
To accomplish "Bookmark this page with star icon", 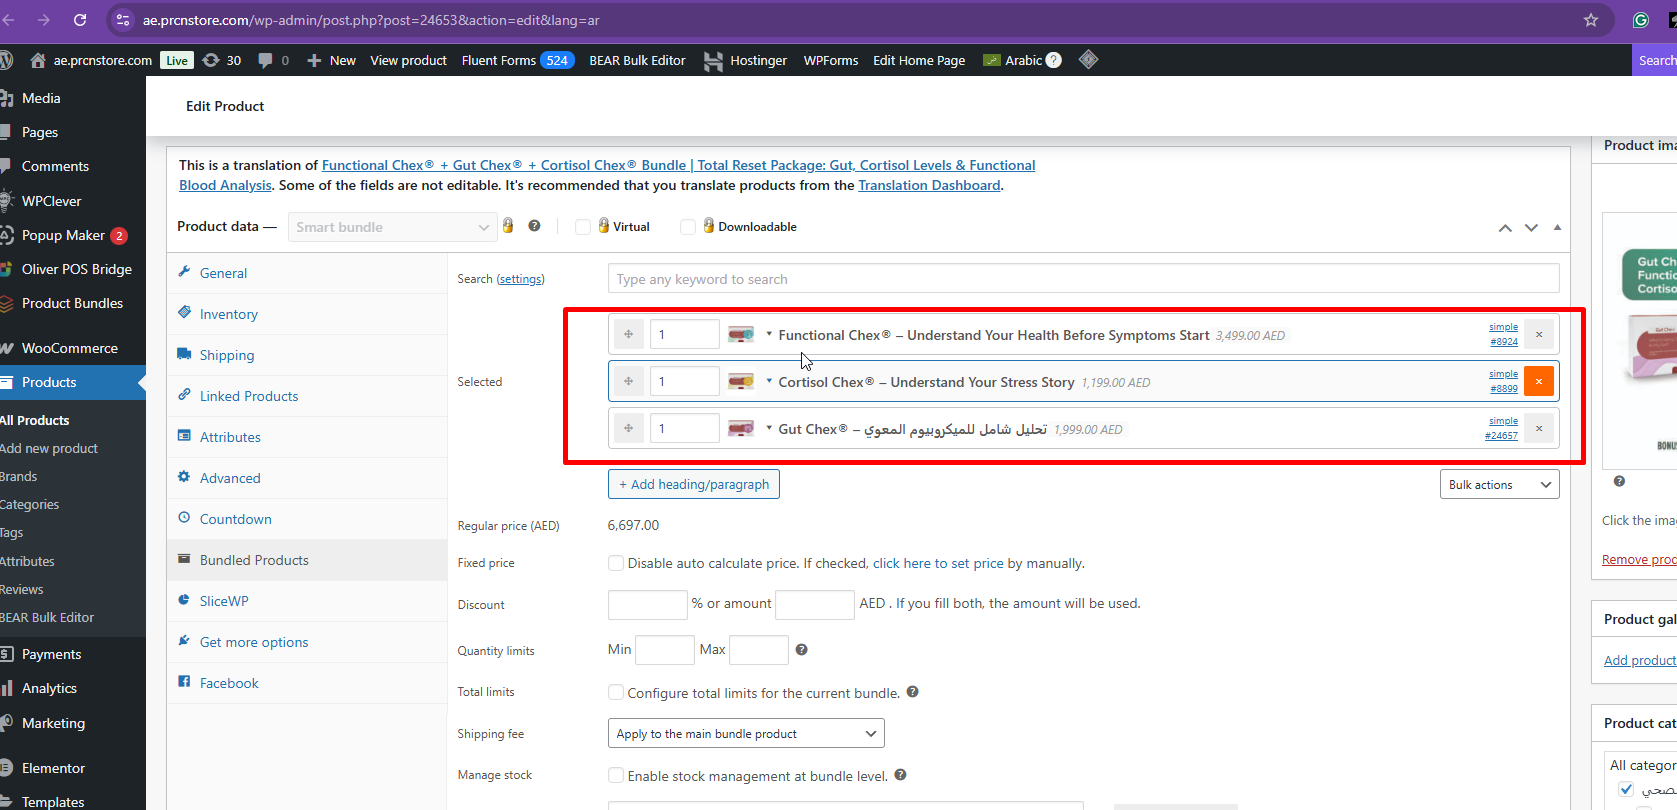I will pos(1590,20).
